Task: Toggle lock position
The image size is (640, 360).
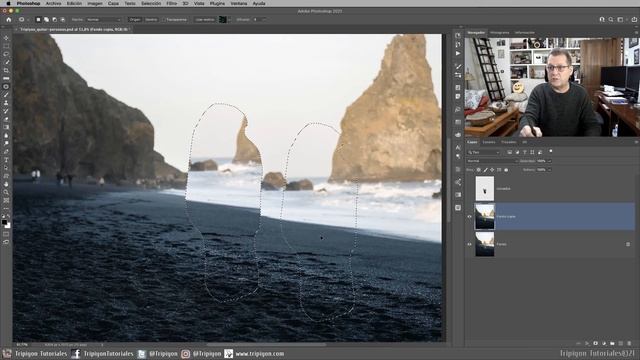Action: pos(492,170)
